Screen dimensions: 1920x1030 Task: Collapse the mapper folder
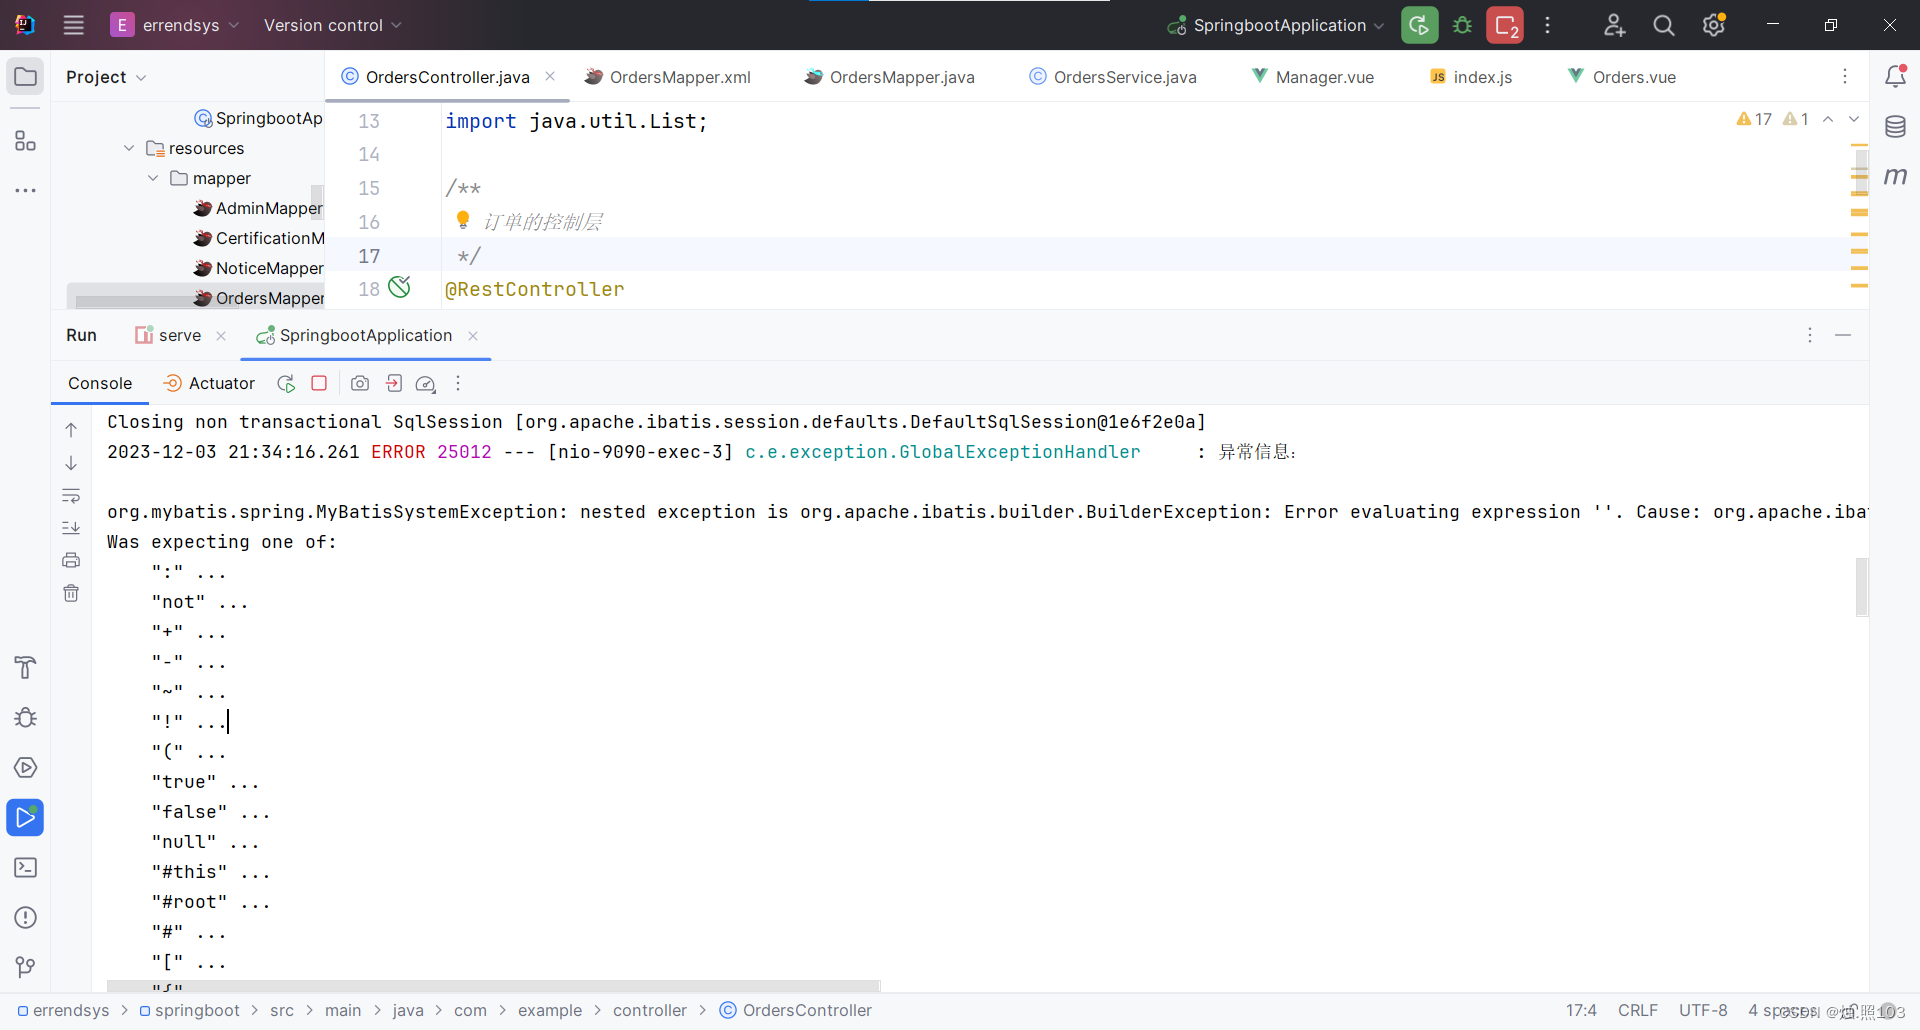[x=152, y=178]
